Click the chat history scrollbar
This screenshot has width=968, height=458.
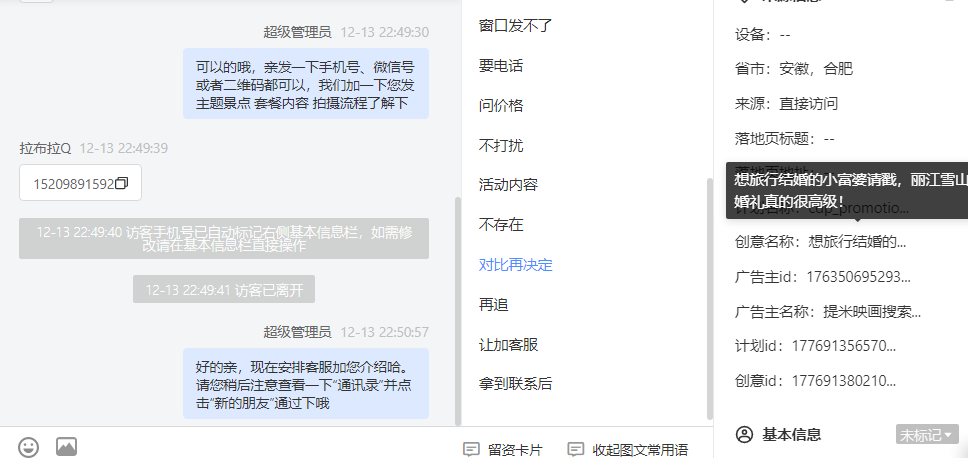457,311
